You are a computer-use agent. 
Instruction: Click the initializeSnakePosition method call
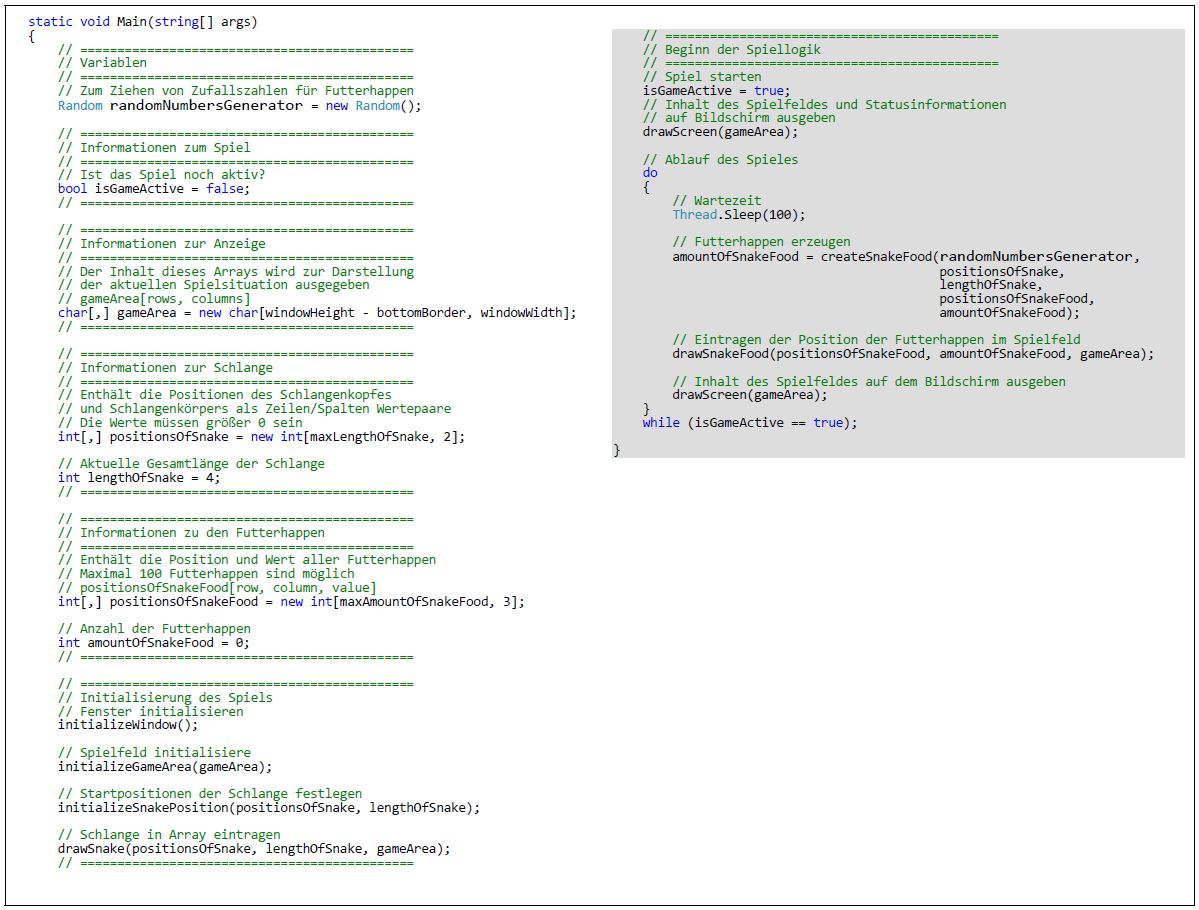(x=268, y=808)
